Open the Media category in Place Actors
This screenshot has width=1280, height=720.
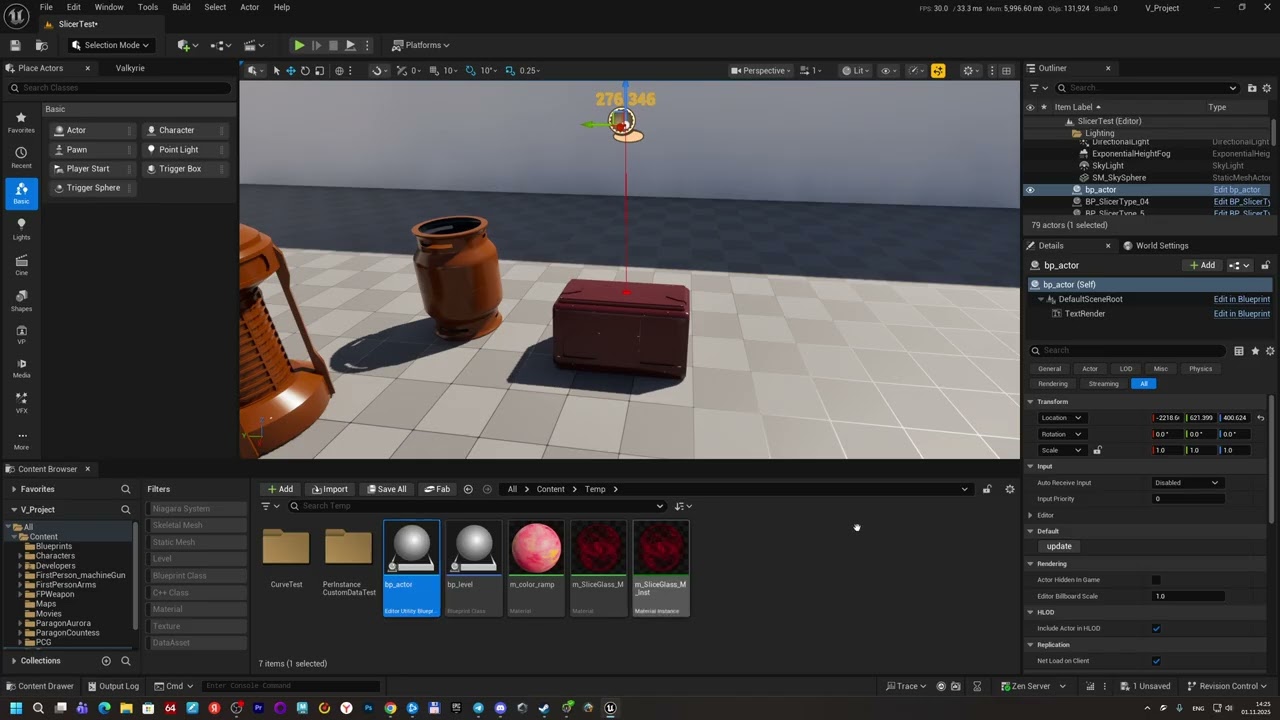(x=21, y=367)
